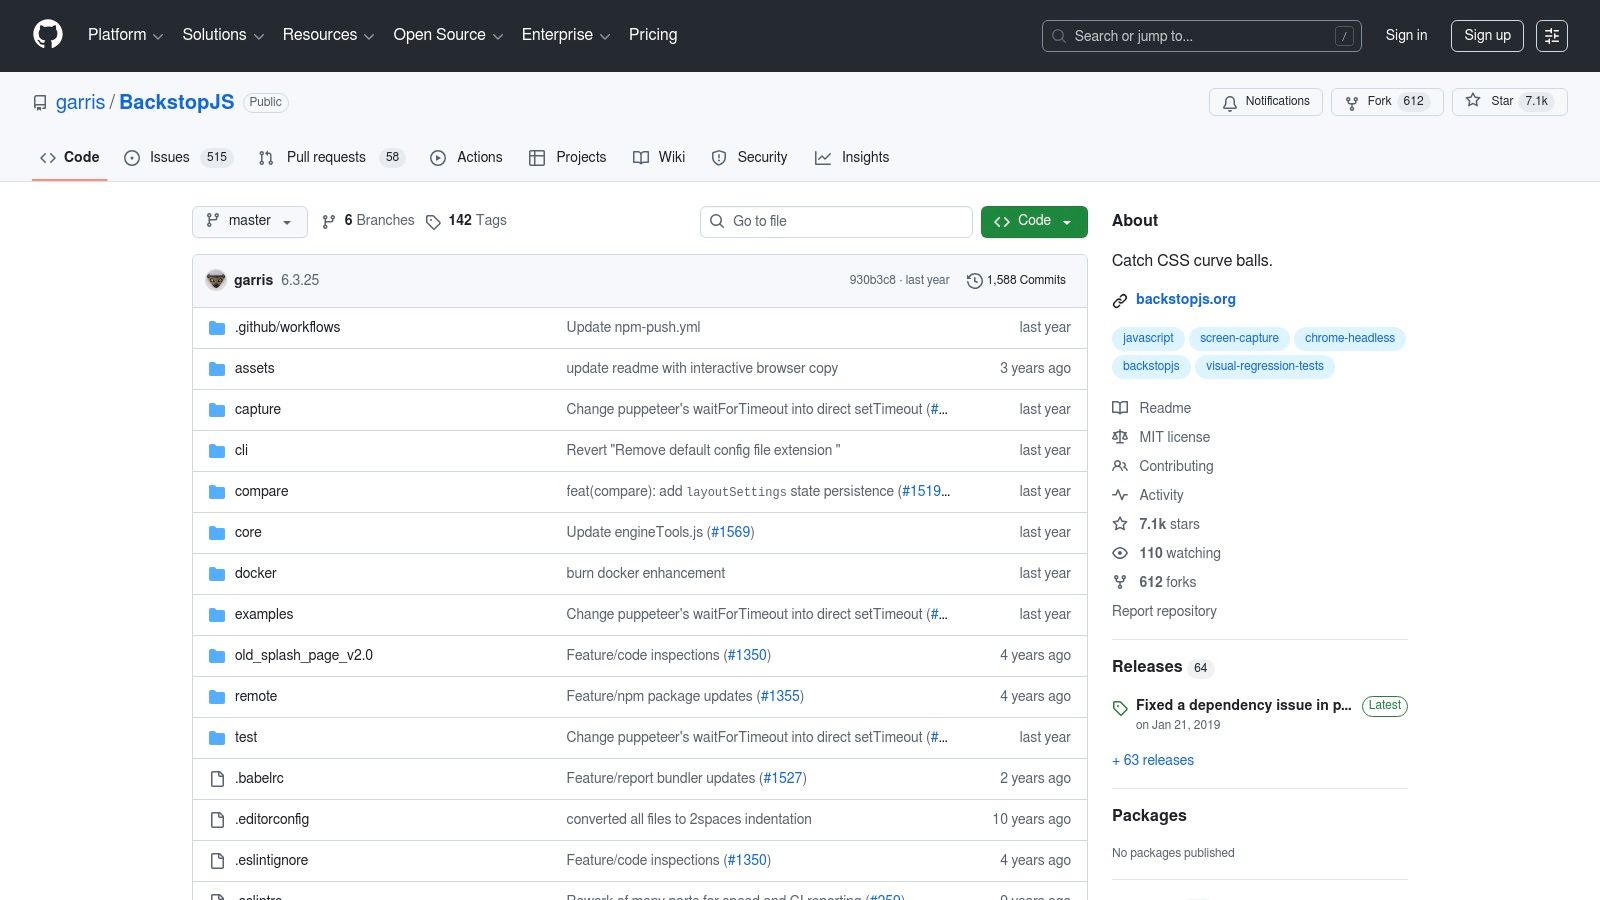Click the GitHub logo in the top left
The image size is (1600, 900).
[47, 34]
